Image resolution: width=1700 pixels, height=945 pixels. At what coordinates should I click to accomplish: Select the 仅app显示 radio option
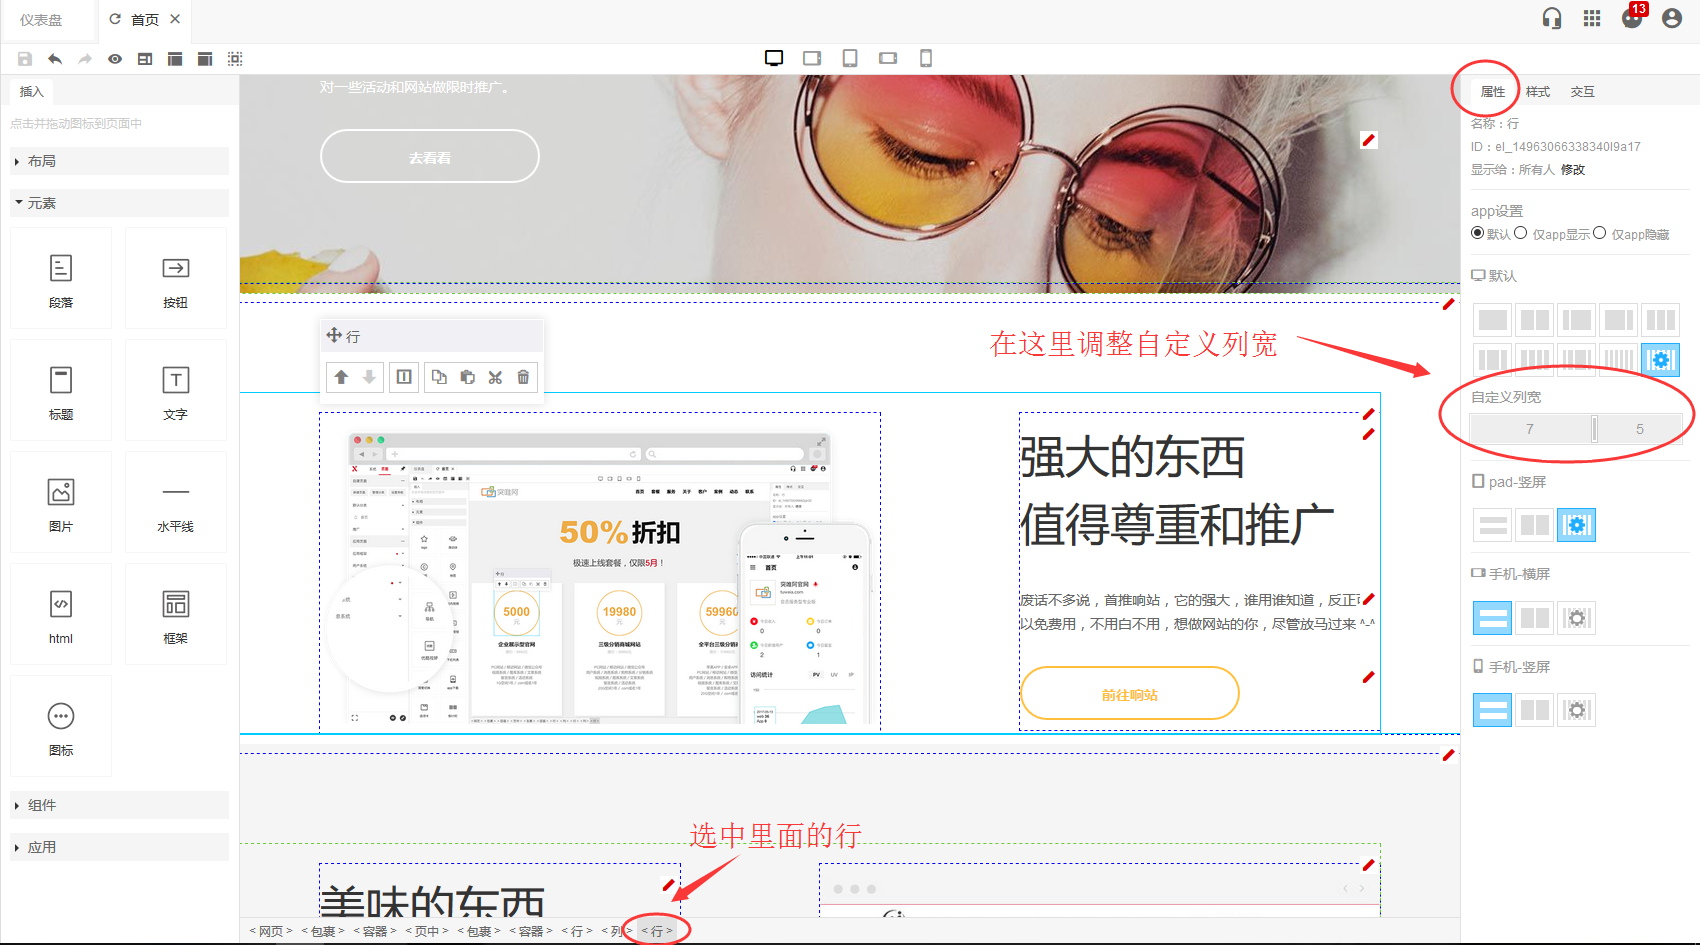pos(1521,233)
